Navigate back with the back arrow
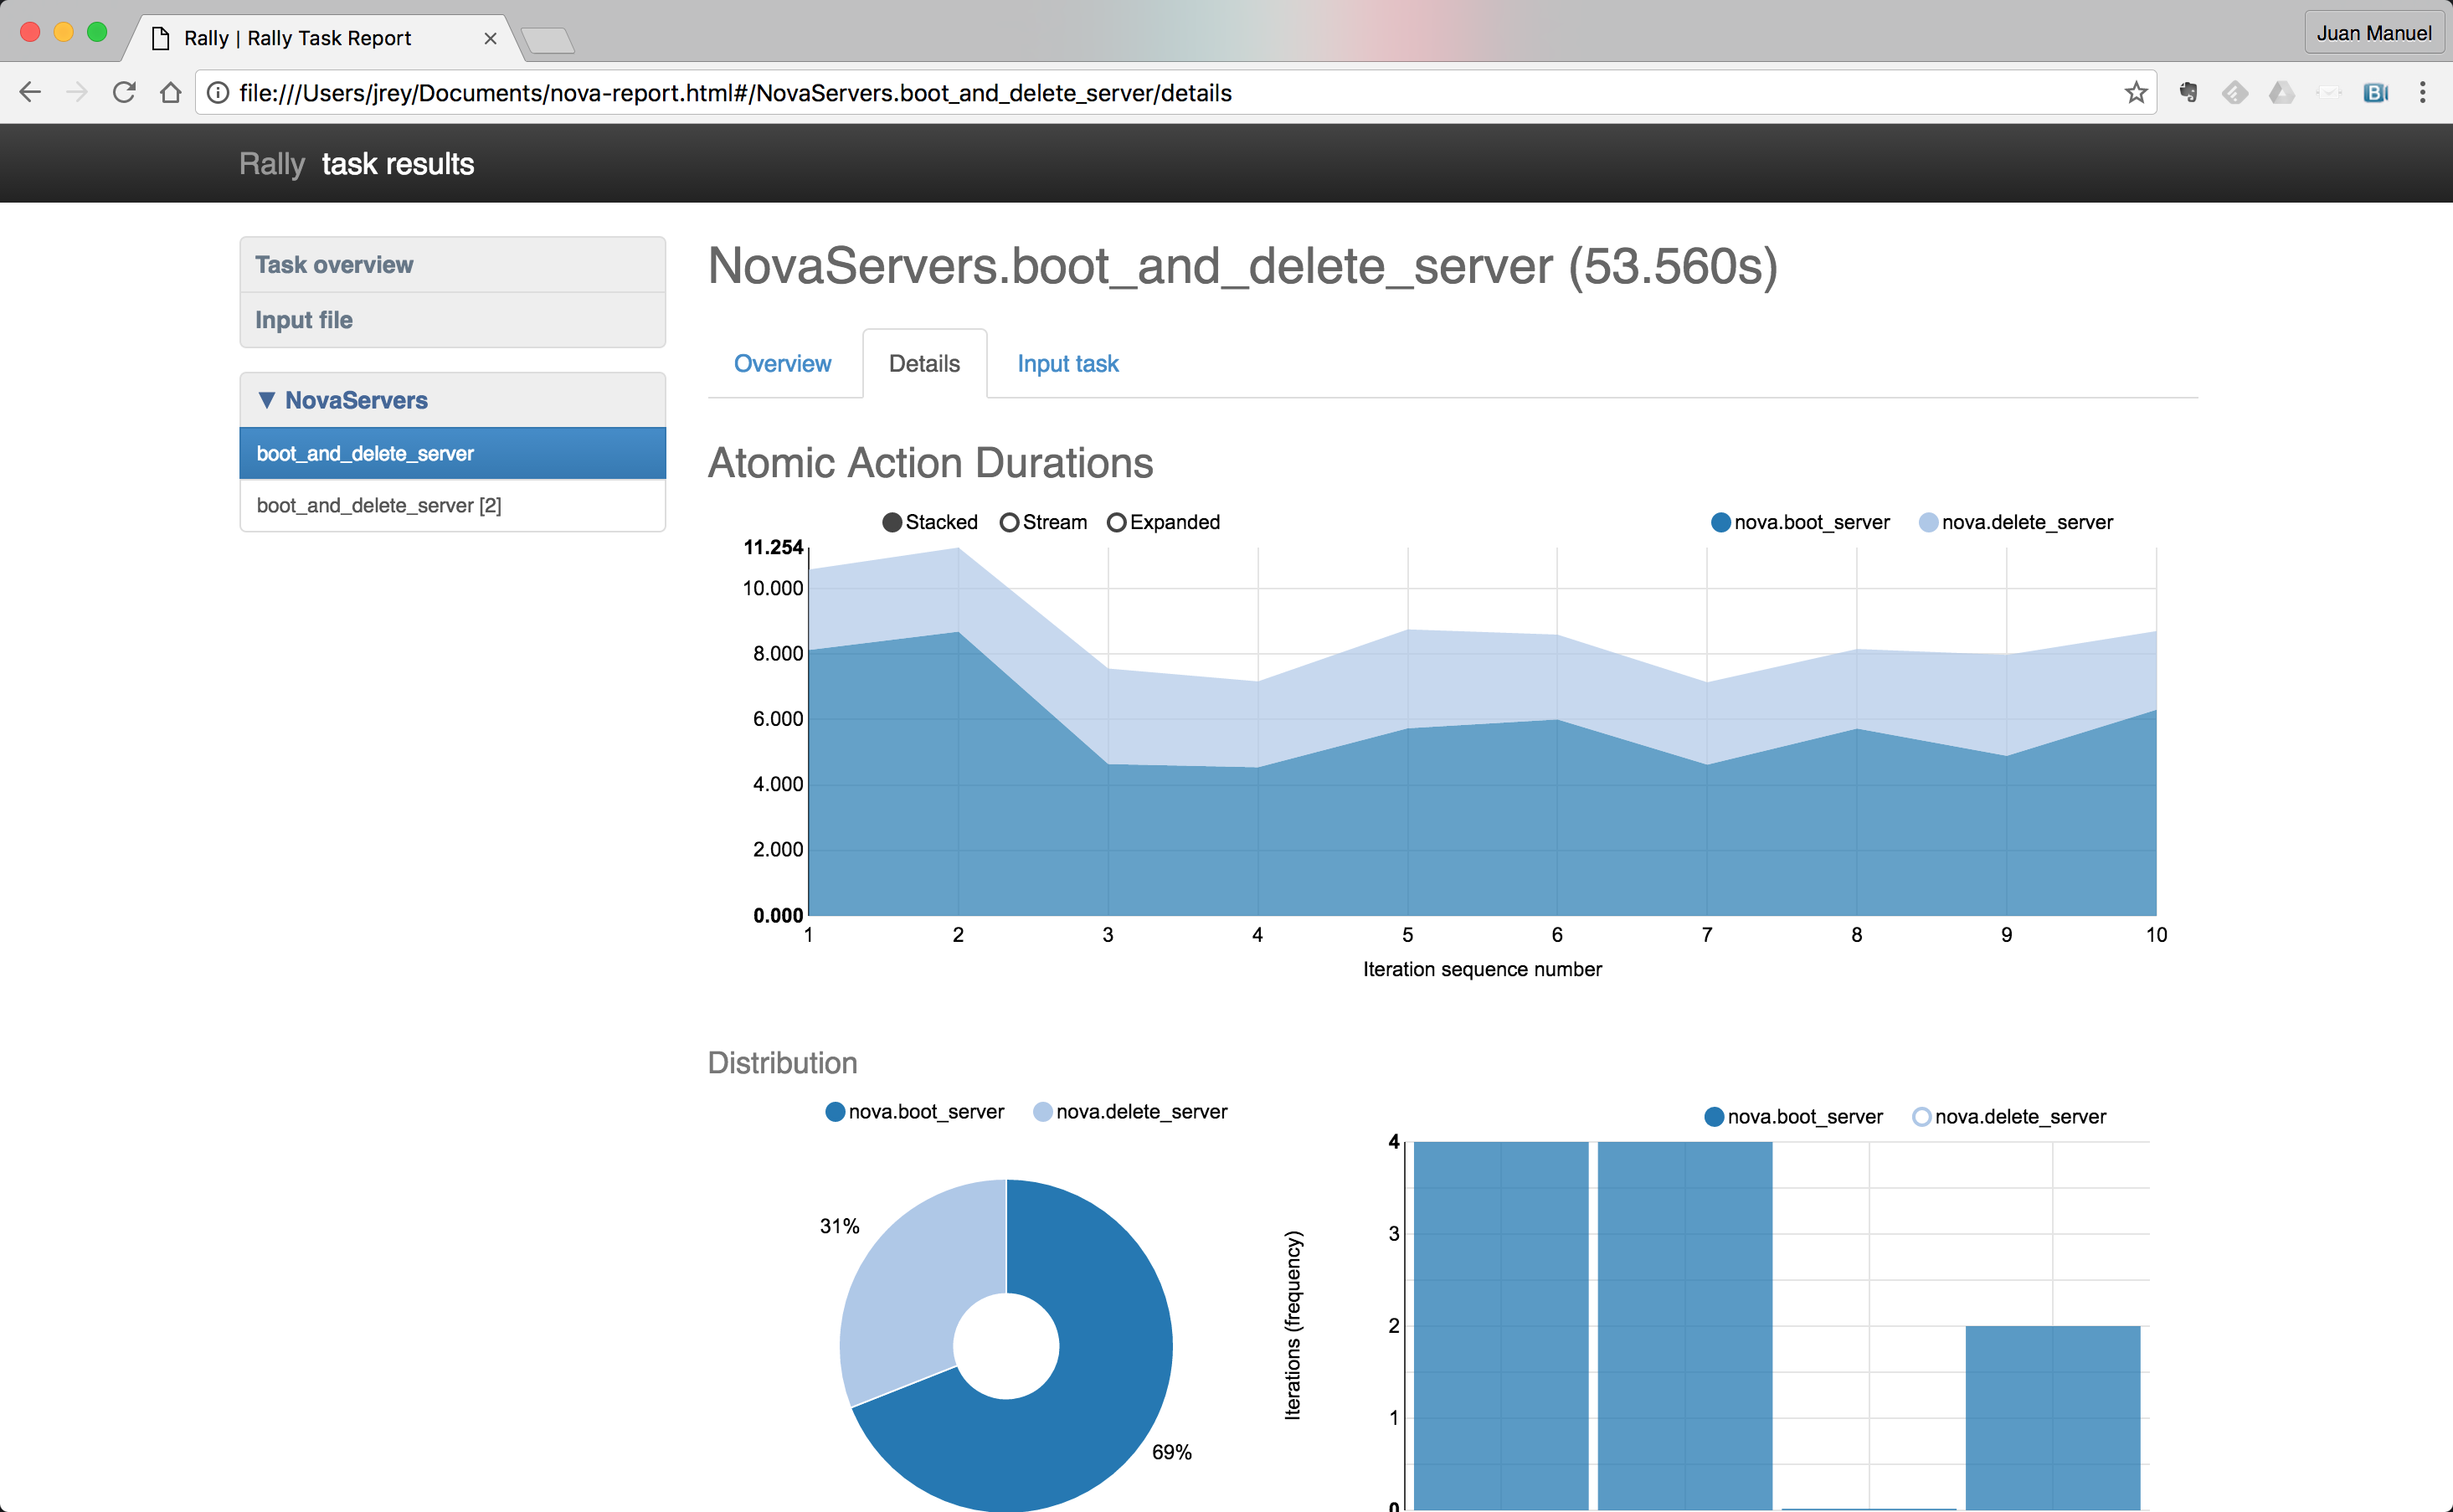Screen dimensions: 2453x1512 (30, 93)
